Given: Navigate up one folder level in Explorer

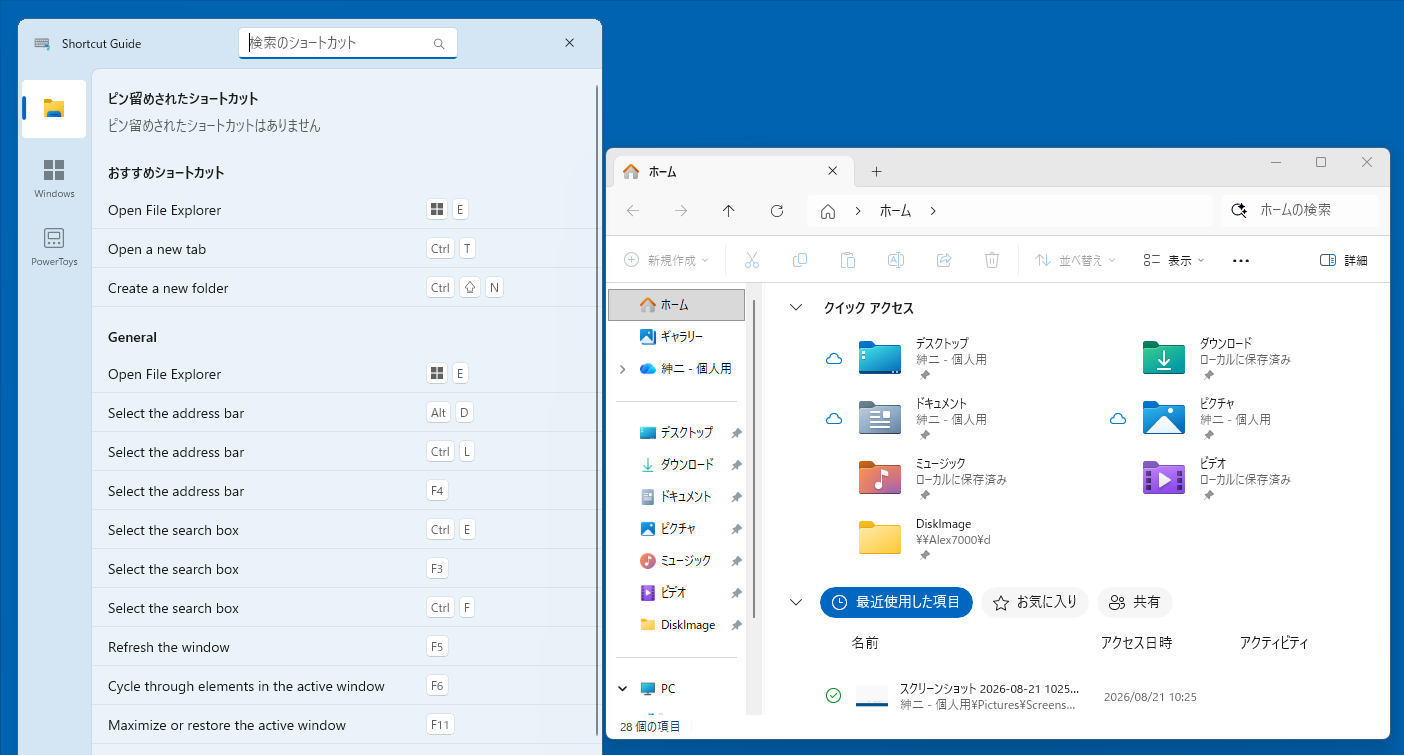Looking at the screenshot, I should point(729,211).
